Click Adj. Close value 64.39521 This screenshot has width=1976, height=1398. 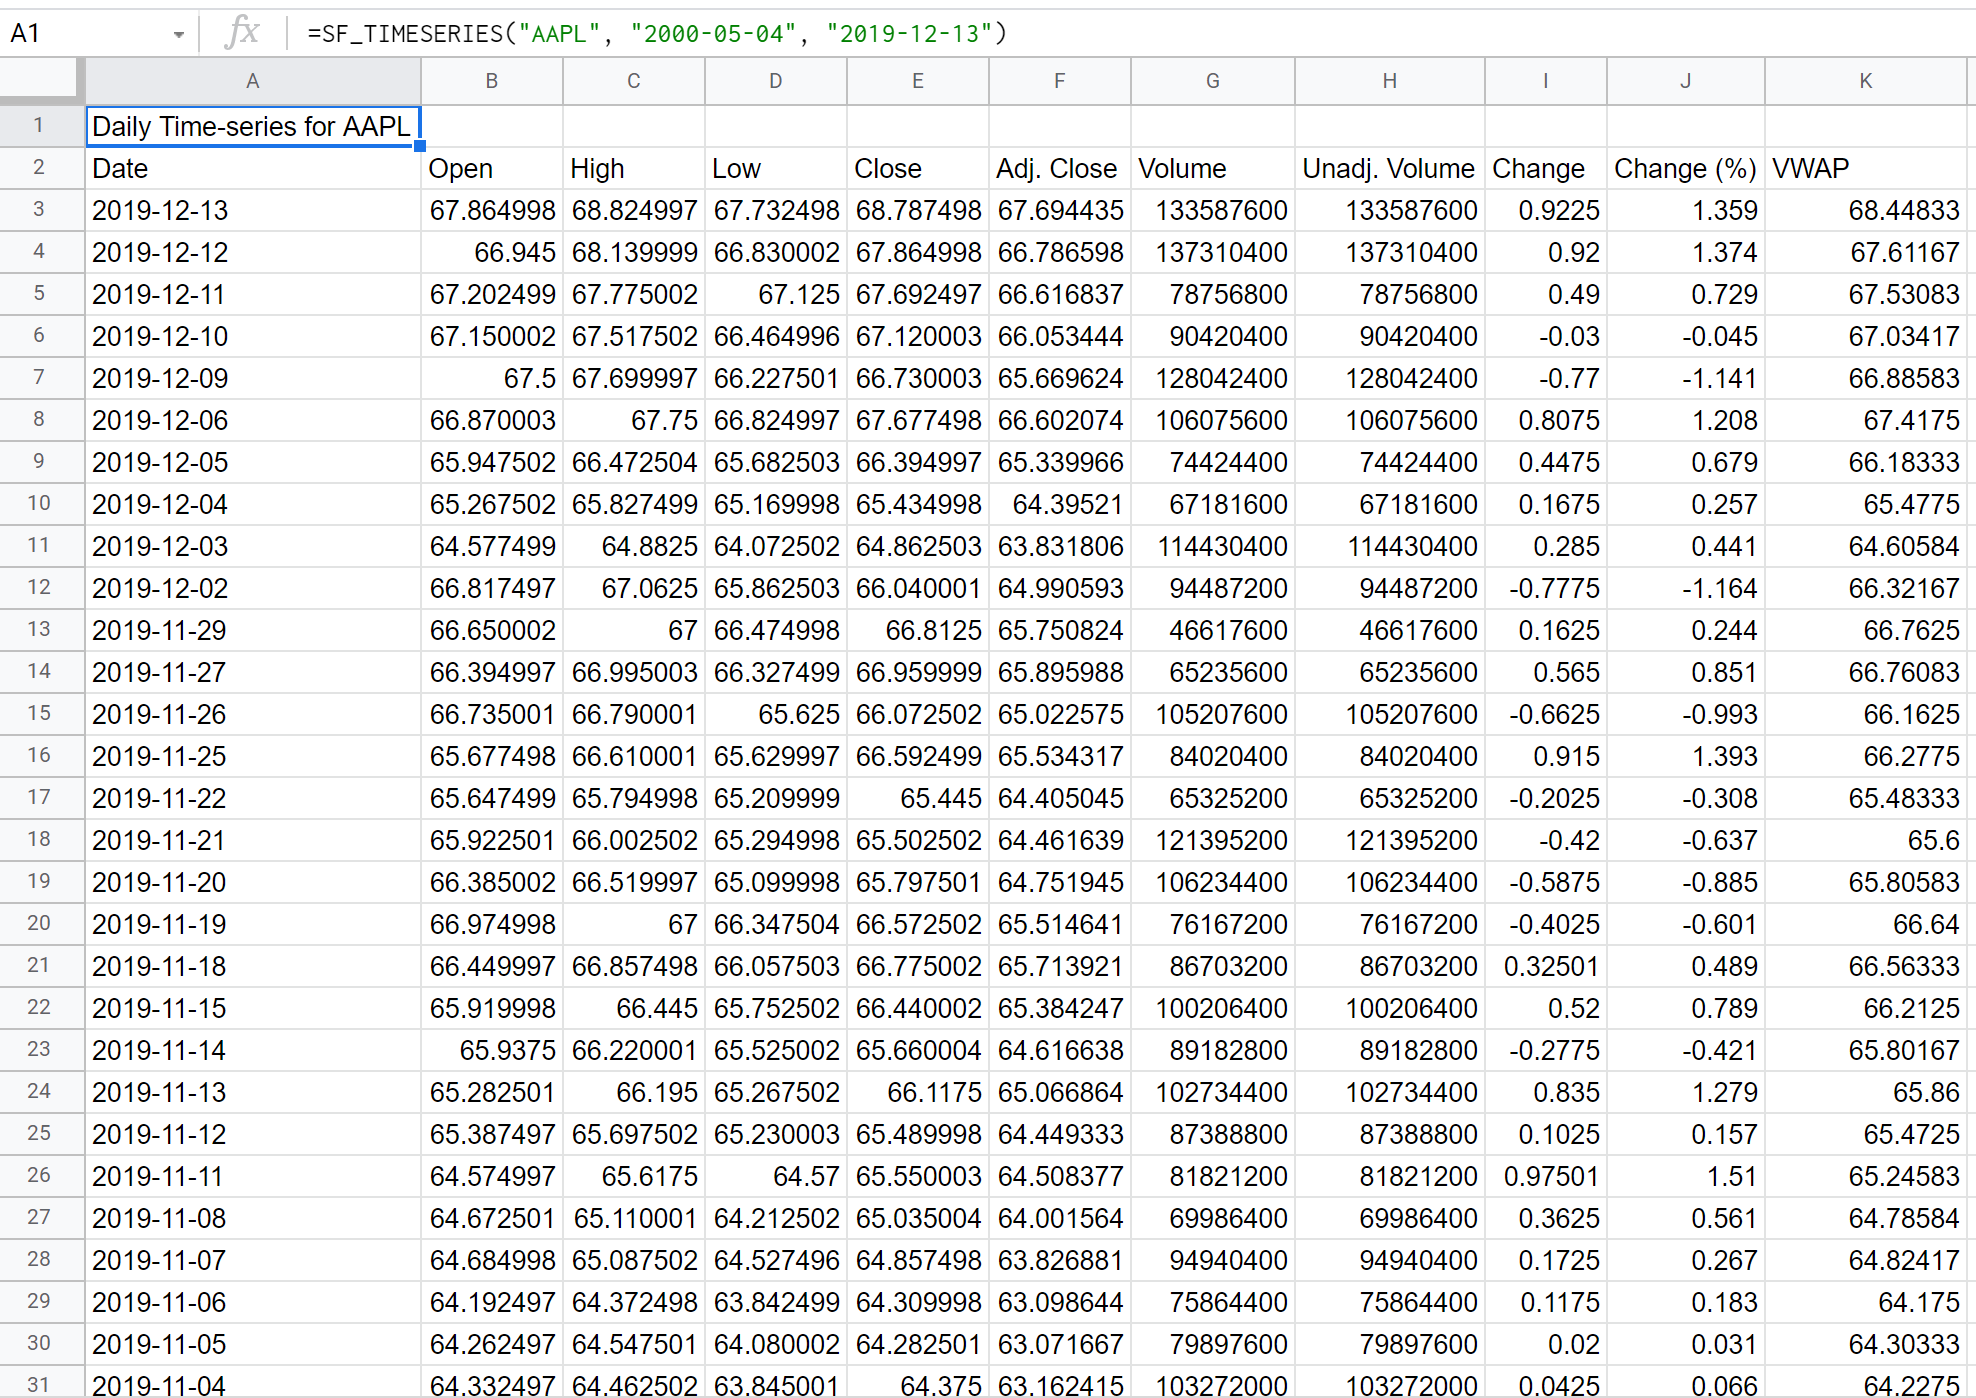tap(1060, 505)
